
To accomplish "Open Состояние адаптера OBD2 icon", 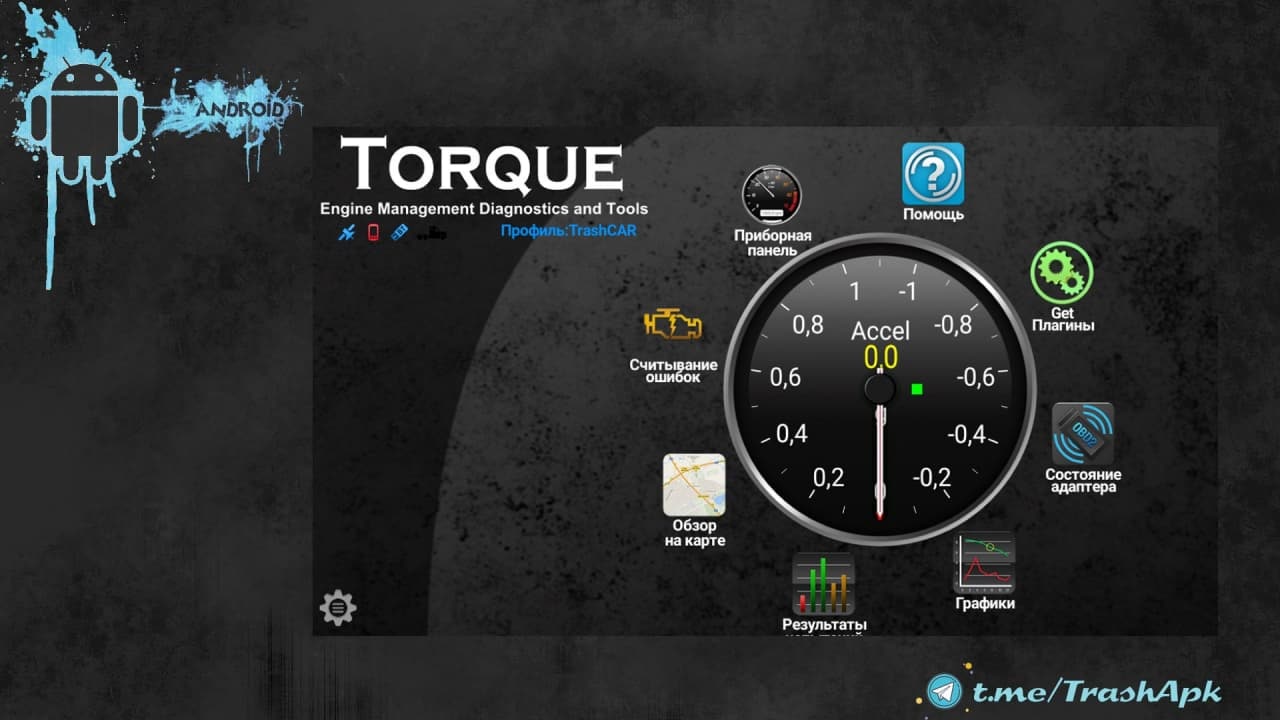I will tap(1083, 434).
